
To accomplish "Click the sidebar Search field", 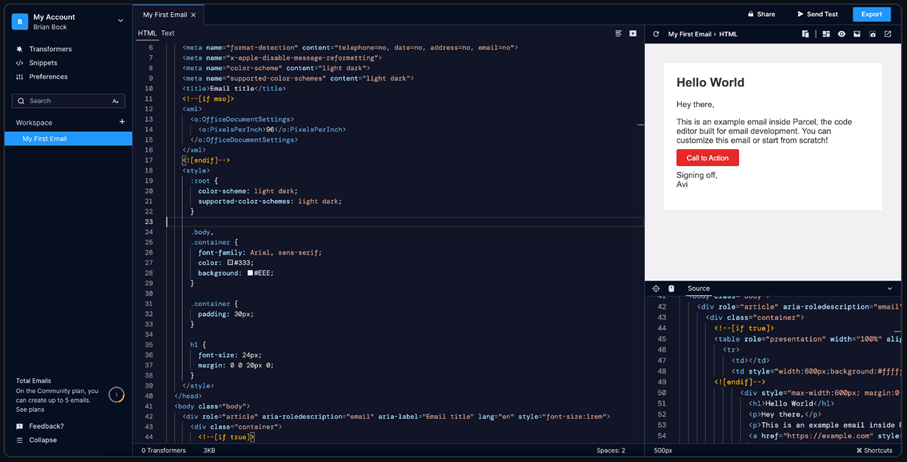I will [65, 101].
